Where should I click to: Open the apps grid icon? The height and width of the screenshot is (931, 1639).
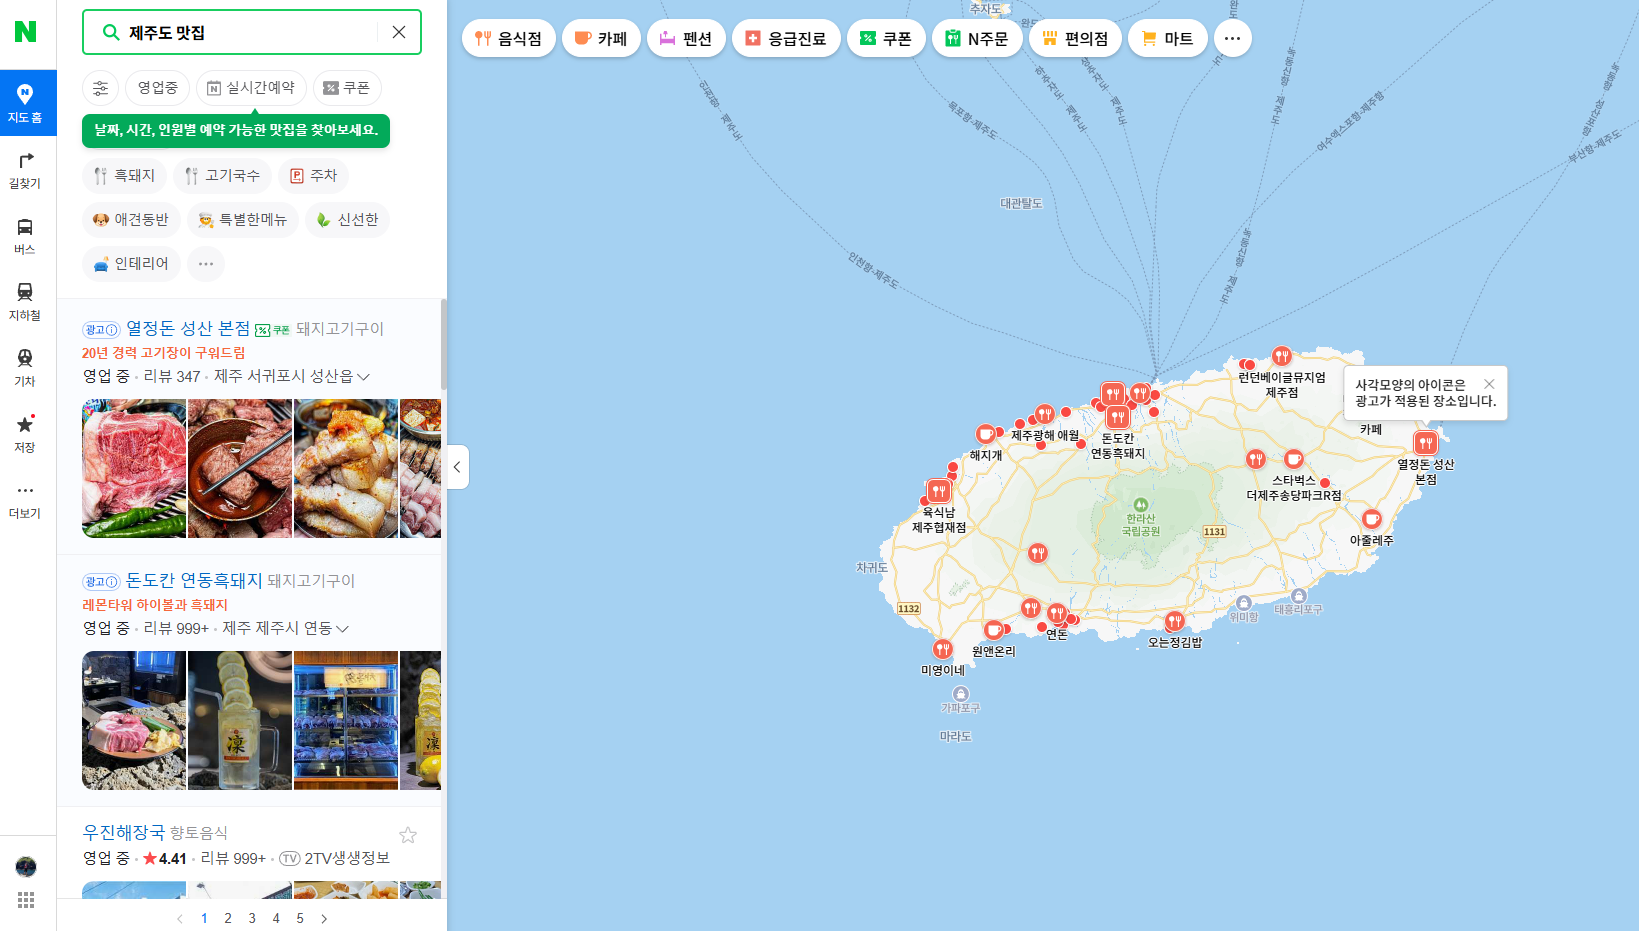click(x=26, y=900)
